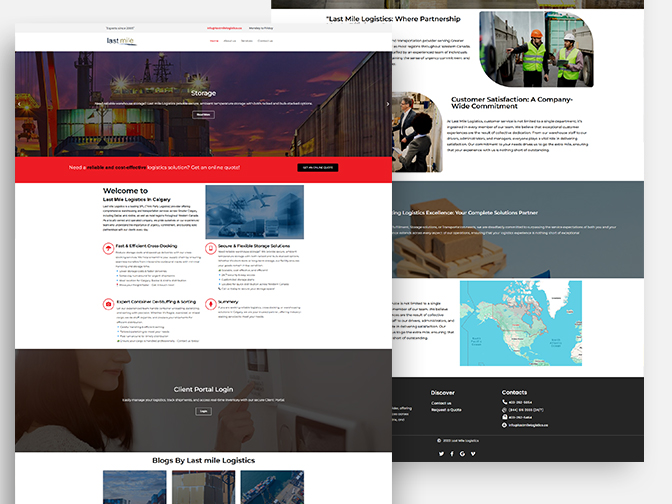Viewport: 672px width, 504px height.
Task: Open the About us menu item
Action: pyautogui.click(x=230, y=41)
